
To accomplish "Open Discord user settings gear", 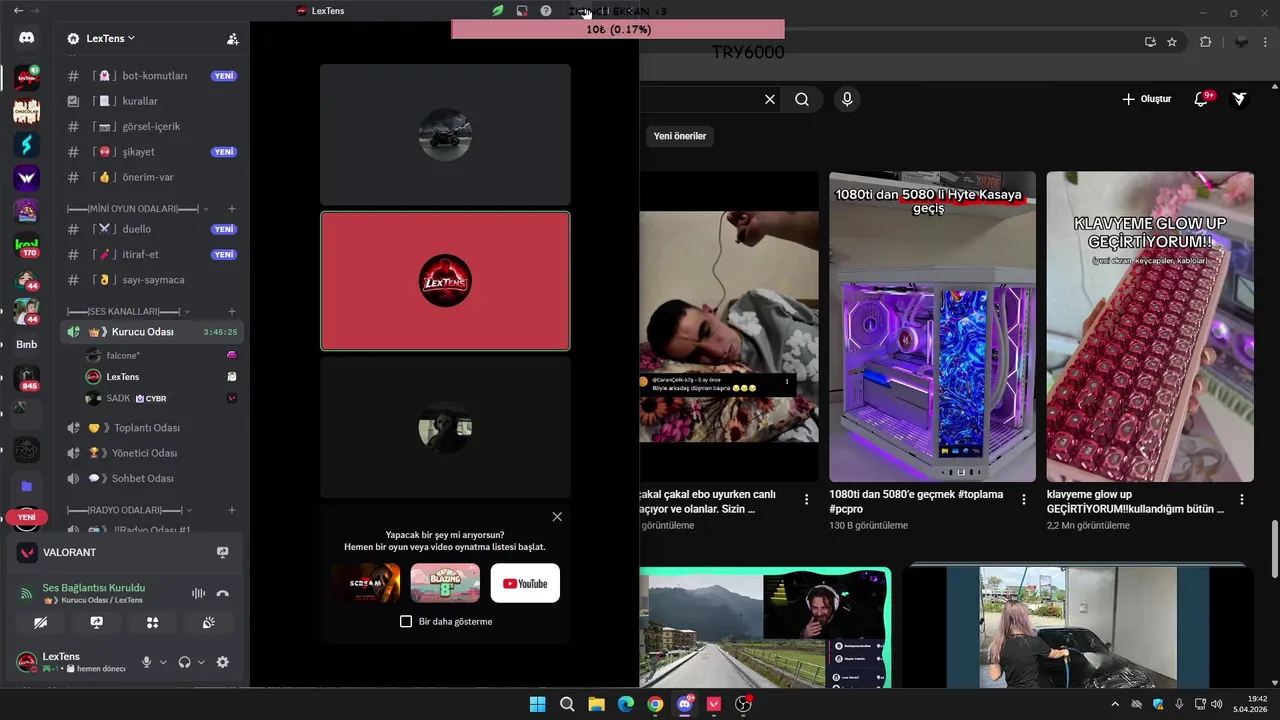I will [x=223, y=662].
